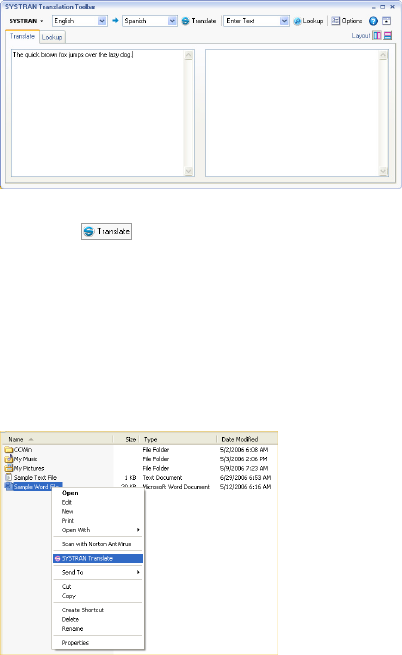Select the Sample Text File icon
Screen dimensions: 402x655
point(8,477)
